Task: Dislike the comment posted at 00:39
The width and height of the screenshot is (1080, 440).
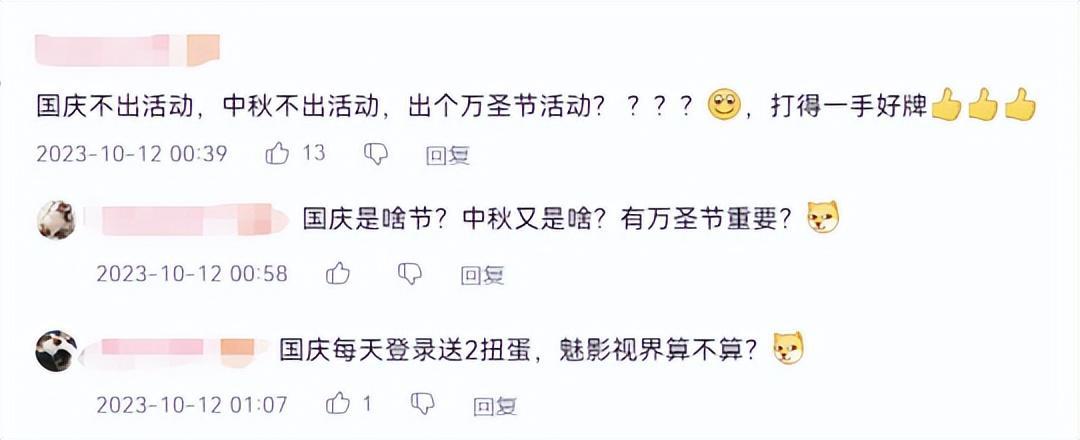Action: tap(375, 154)
